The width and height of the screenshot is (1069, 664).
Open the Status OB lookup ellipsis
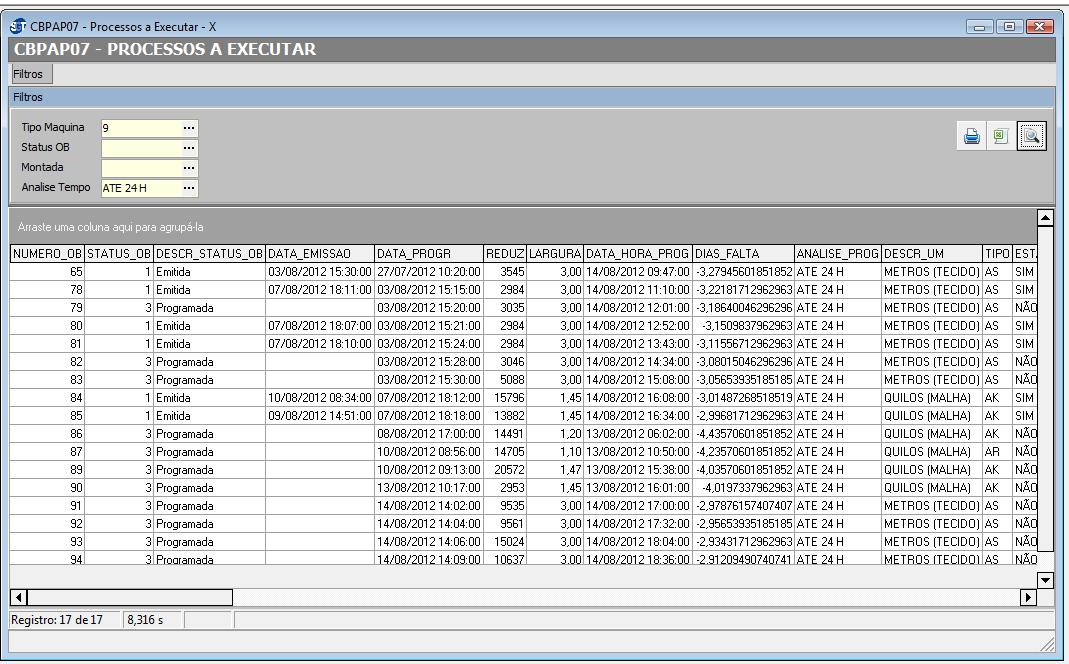pos(189,148)
